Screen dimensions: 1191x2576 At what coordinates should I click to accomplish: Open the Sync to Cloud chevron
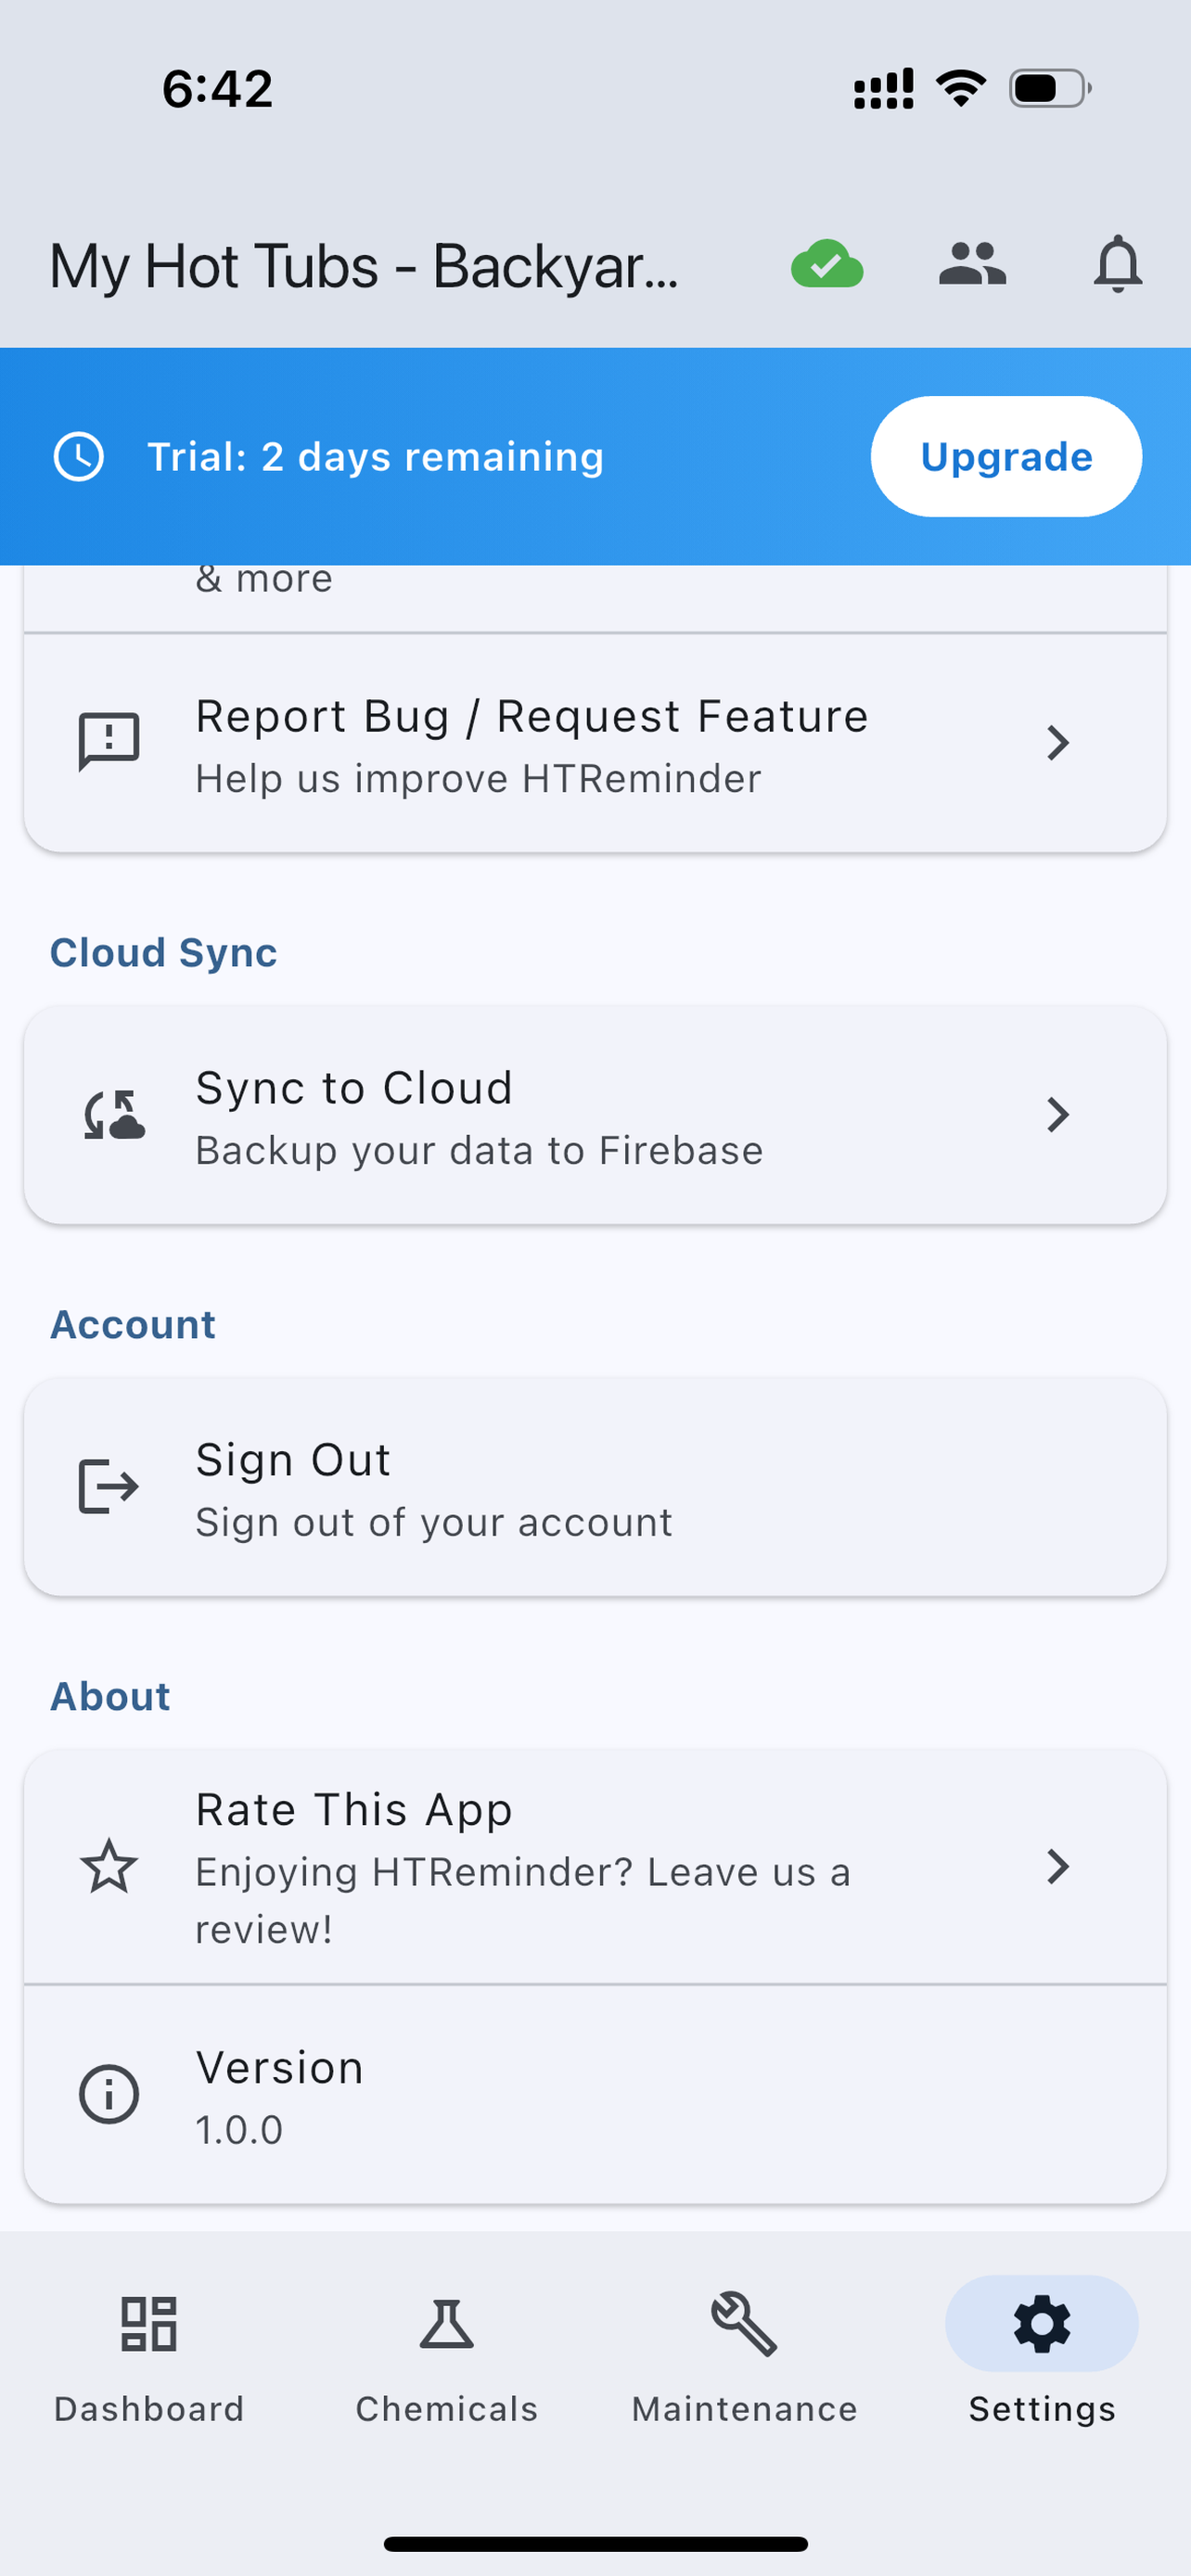click(1058, 1115)
